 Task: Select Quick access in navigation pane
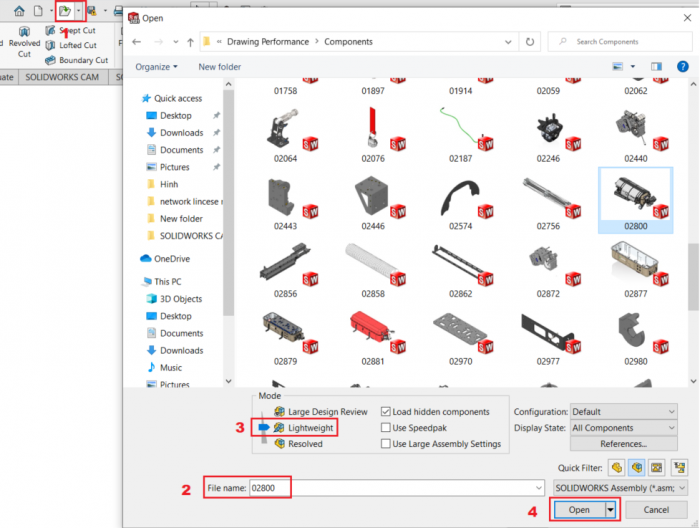click(x=172, y=98)
